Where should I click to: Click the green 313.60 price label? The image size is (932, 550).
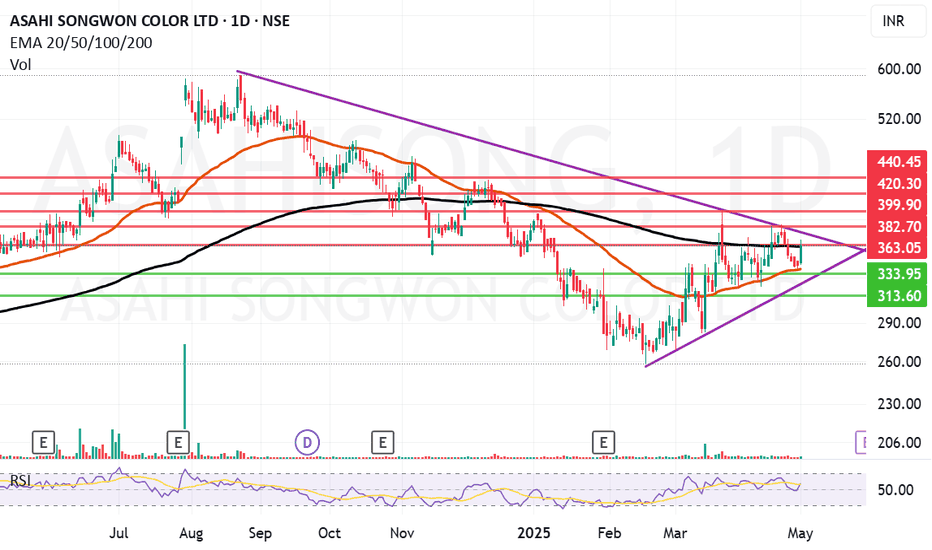point(897,296)
